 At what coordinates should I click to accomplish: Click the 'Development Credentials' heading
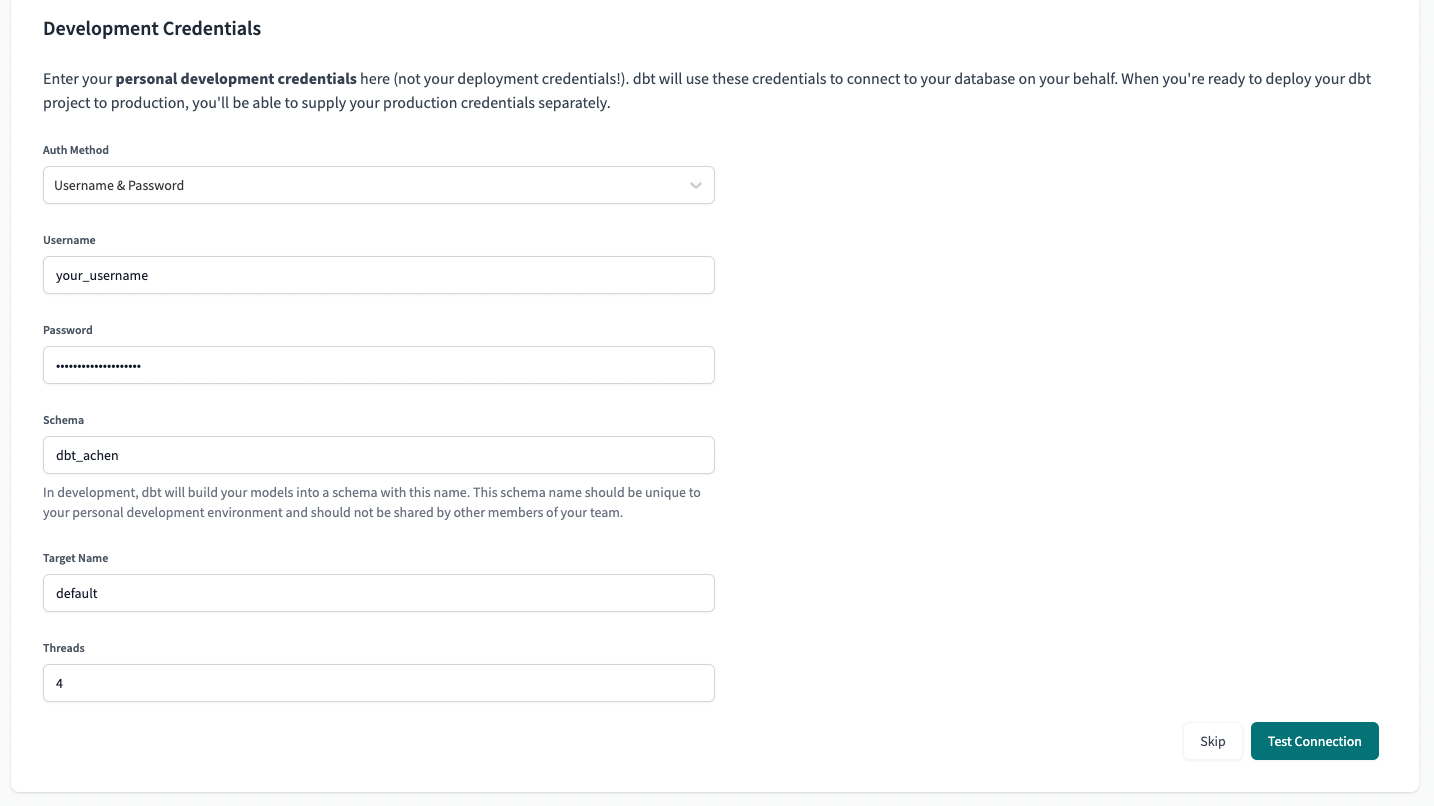tap(151, 28)
